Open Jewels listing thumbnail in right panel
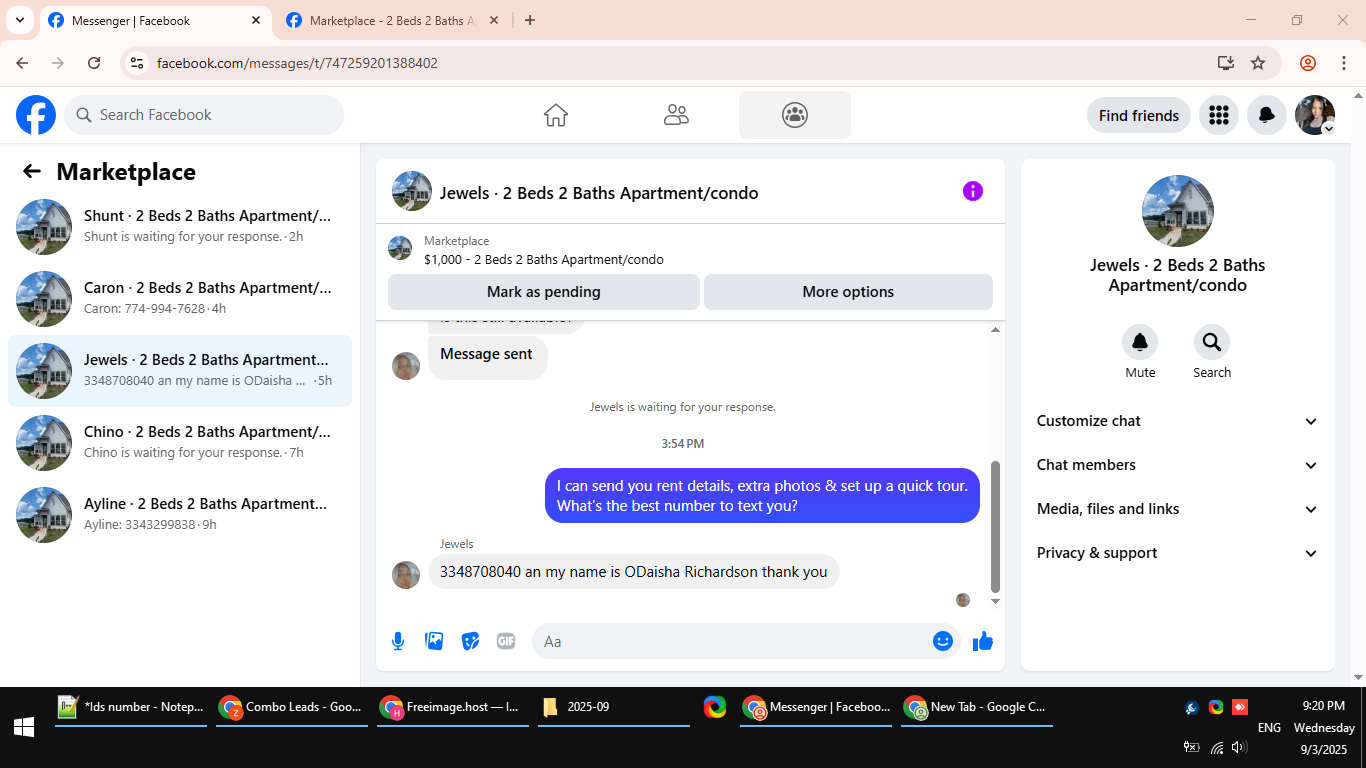 click(x=1178, y=211)
